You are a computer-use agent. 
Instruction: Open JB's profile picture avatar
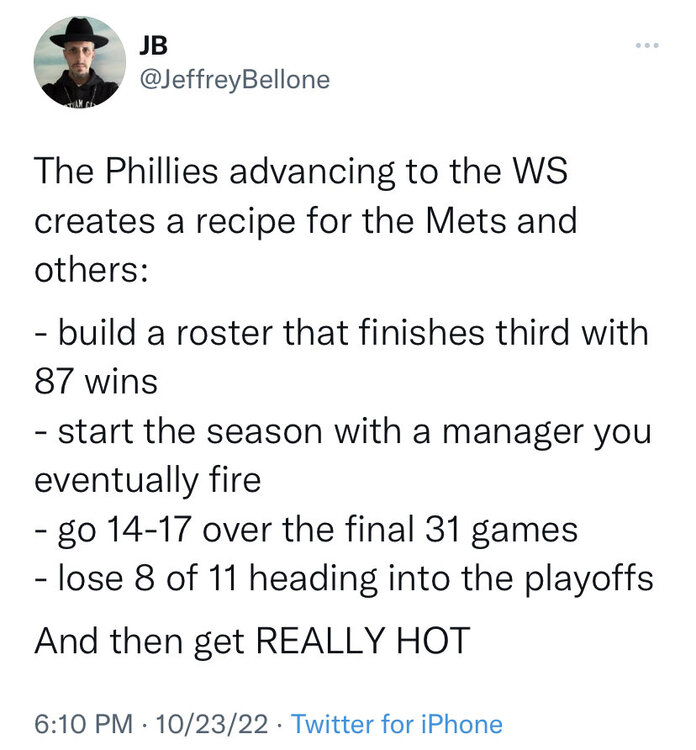[x=79, y=61]
